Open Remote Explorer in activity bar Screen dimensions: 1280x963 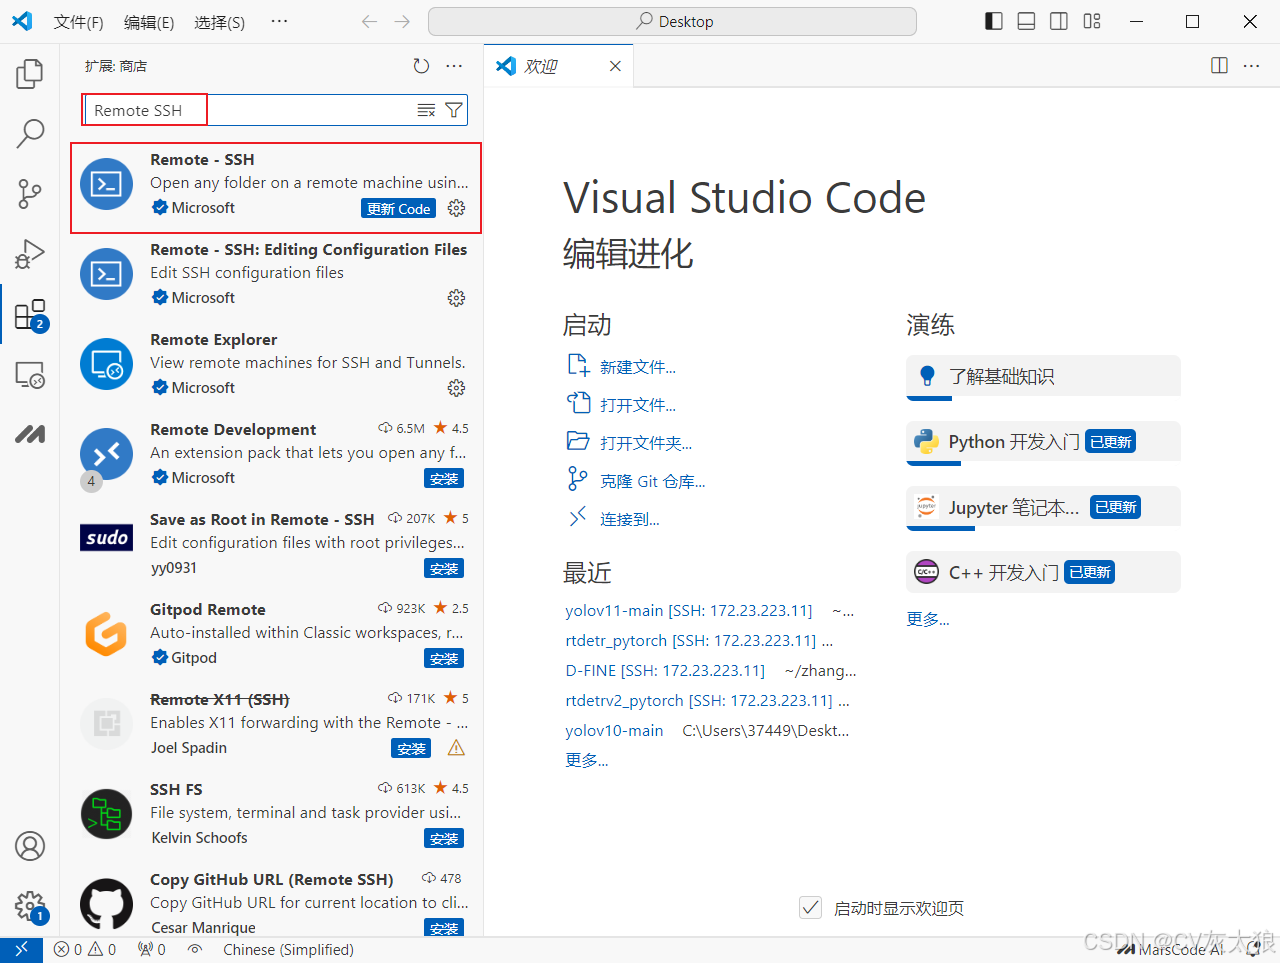[x=30, y=375]
